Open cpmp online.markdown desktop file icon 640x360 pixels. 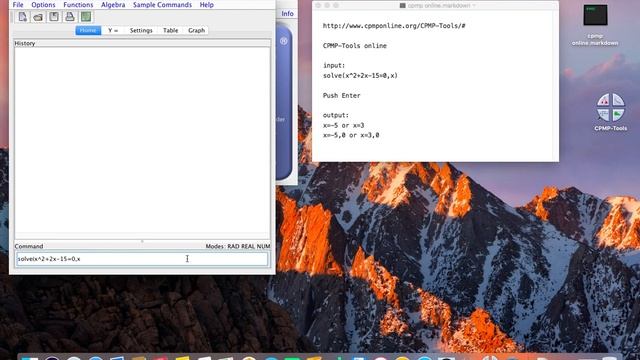pyautogui.click(x=595, y=24)
